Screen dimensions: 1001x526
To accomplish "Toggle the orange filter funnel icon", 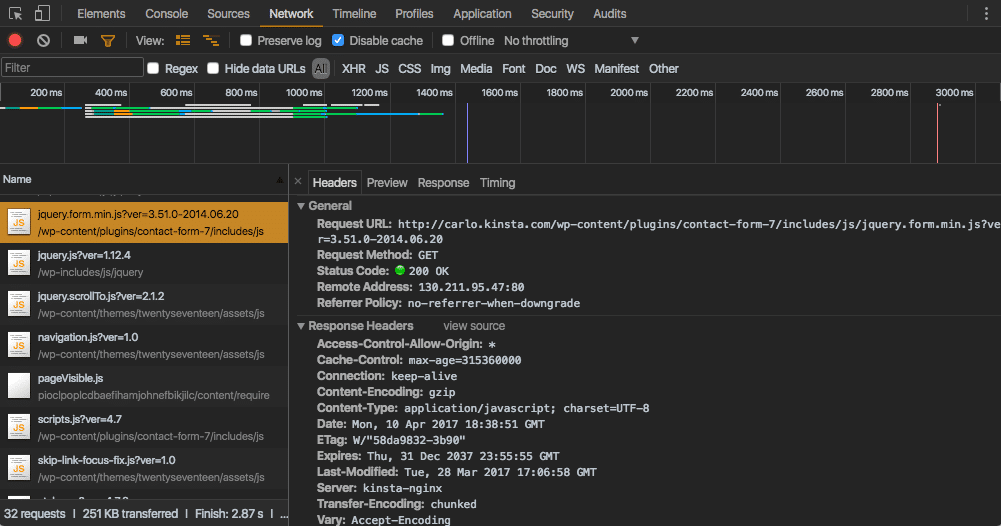I will pos(108,41).
